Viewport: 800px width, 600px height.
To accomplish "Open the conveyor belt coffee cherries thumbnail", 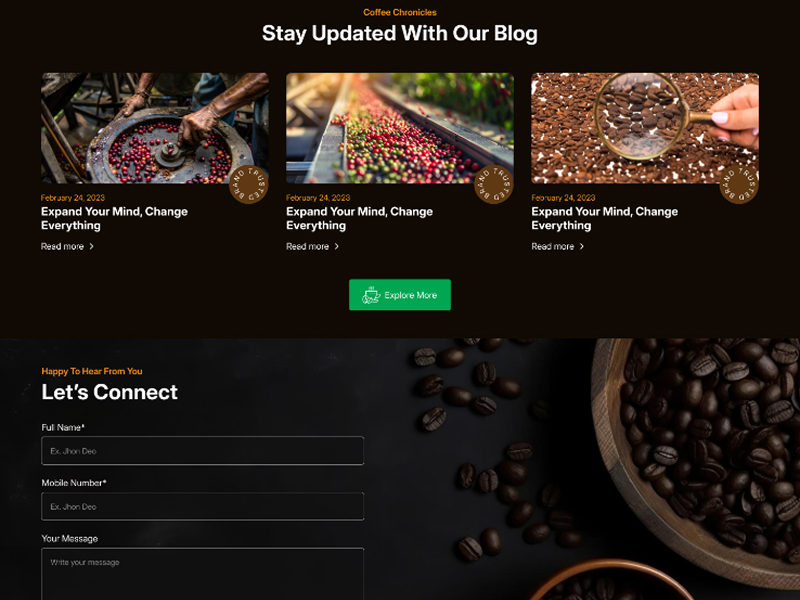I will coord(400,128).
